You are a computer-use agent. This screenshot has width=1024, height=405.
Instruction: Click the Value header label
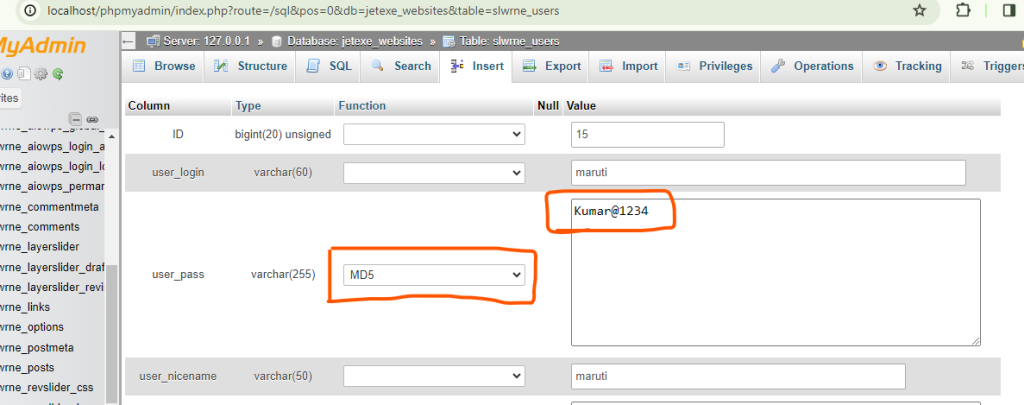coord(581,106)
